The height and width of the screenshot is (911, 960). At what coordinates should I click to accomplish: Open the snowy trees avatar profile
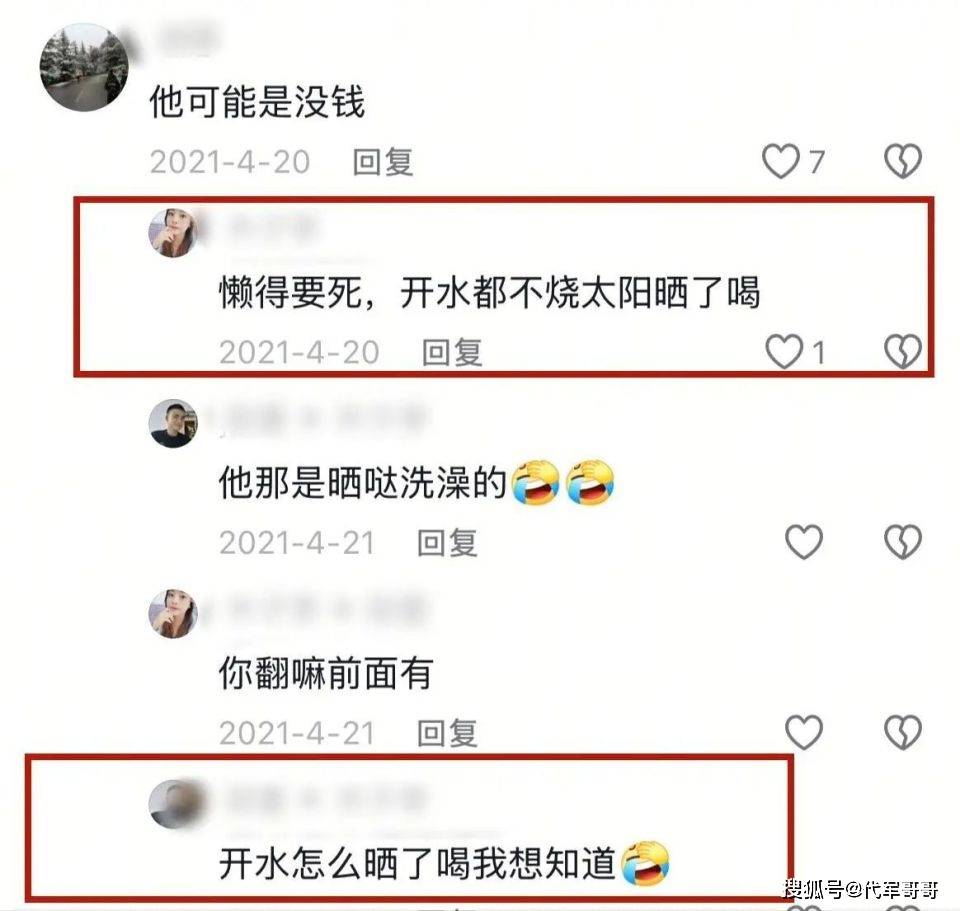[84, 67]
